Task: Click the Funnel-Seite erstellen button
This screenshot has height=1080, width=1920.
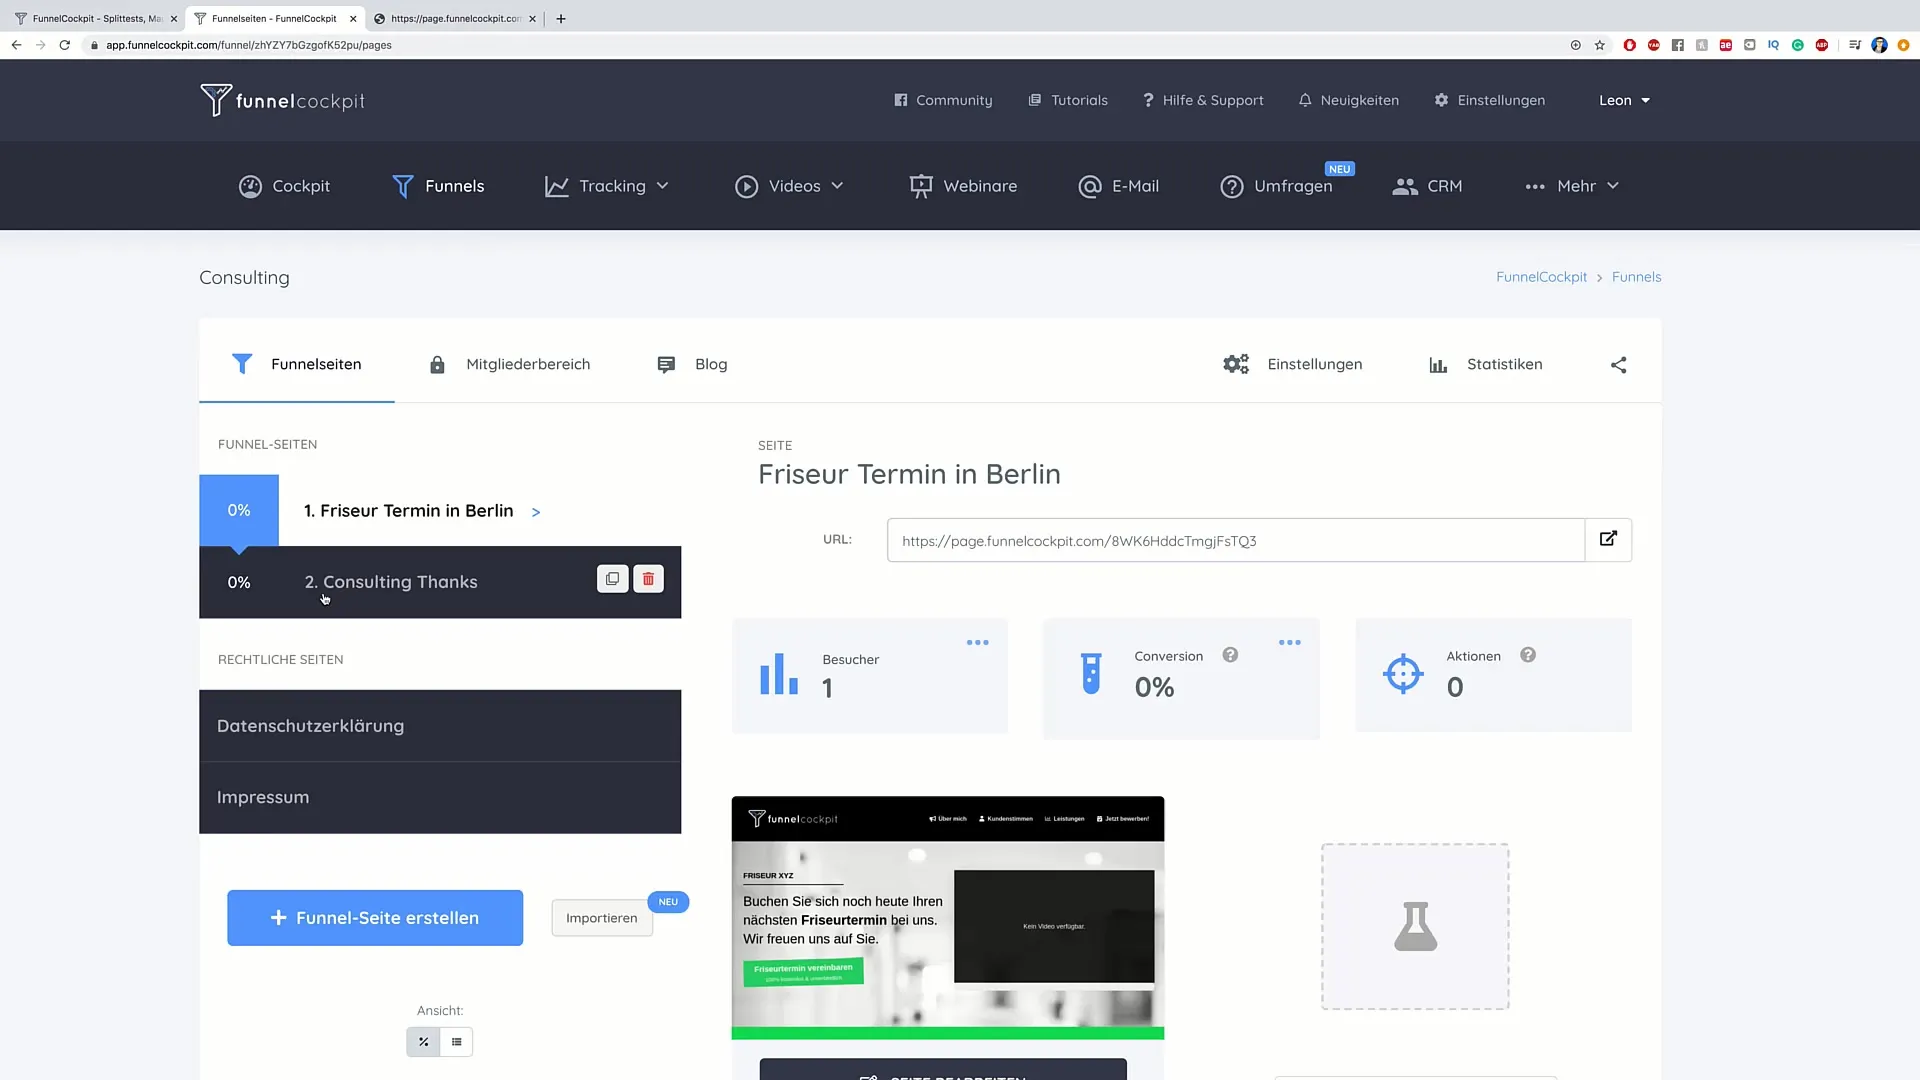Action: tap(375, 916)
